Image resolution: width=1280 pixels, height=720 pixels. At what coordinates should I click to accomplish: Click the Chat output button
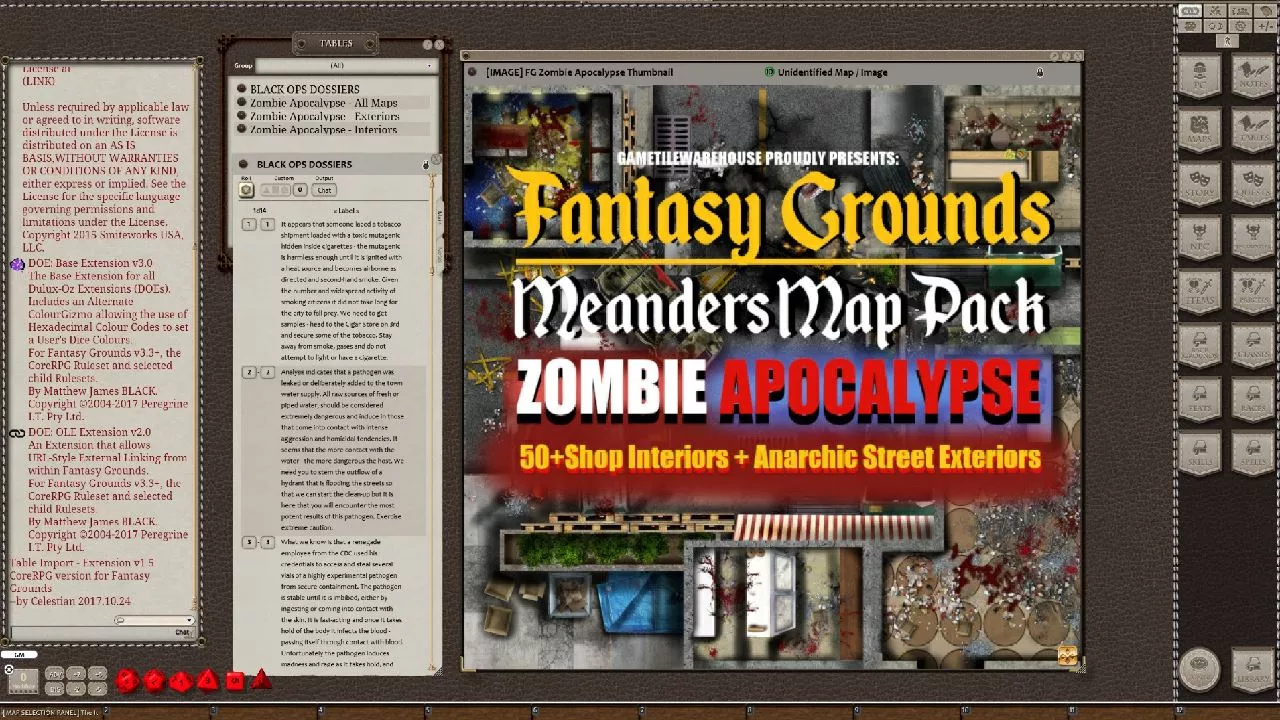point(324,190)
